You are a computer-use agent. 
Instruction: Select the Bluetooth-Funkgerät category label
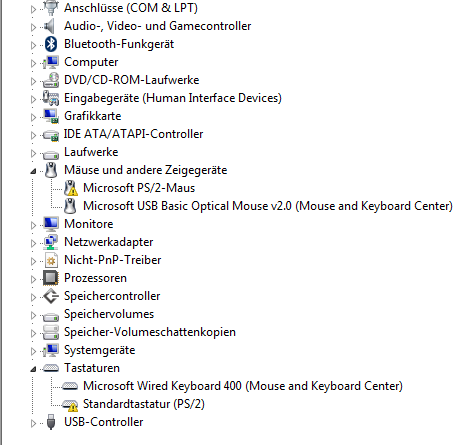coord(119,44)
